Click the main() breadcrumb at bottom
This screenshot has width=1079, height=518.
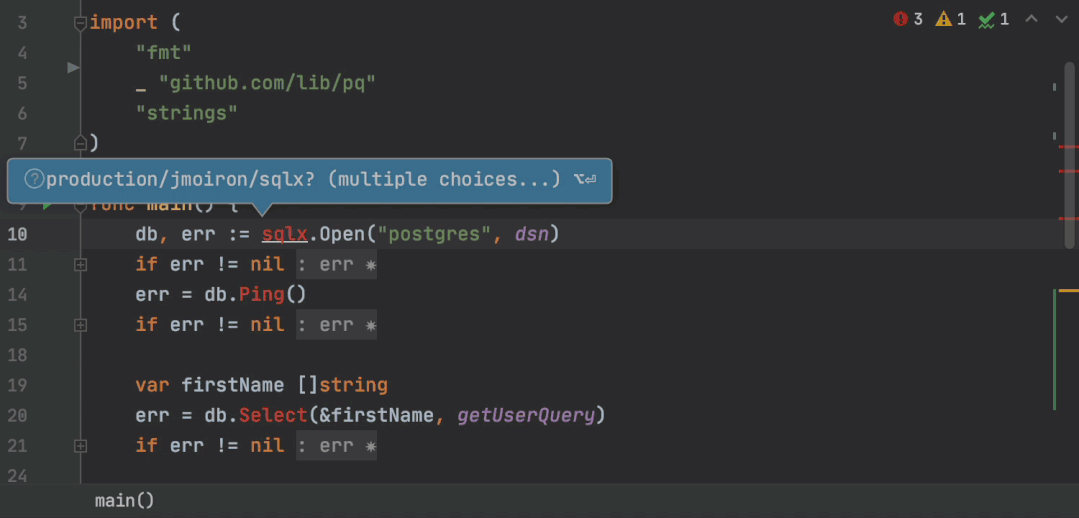coord(125,501)
